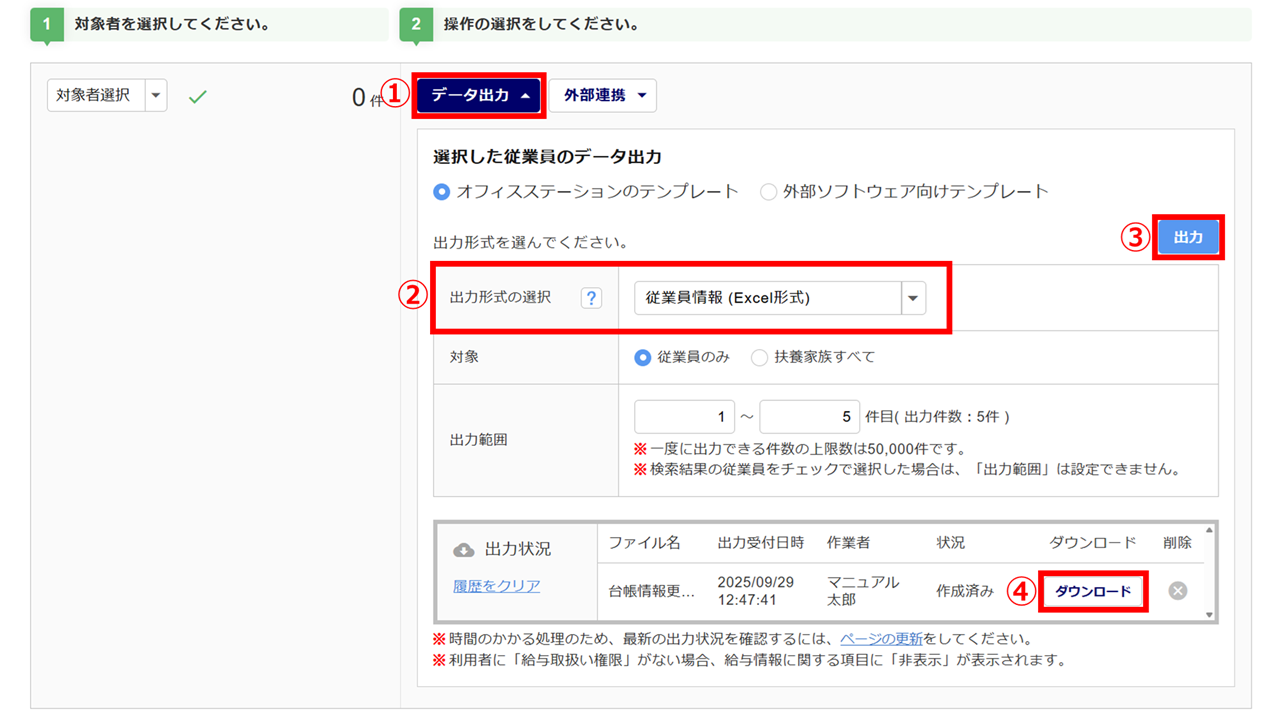Click the cloud download icon beside 出力状況
Image resolution: width=1280 pixels, height=713 pixels.
[x=463, y=550]
